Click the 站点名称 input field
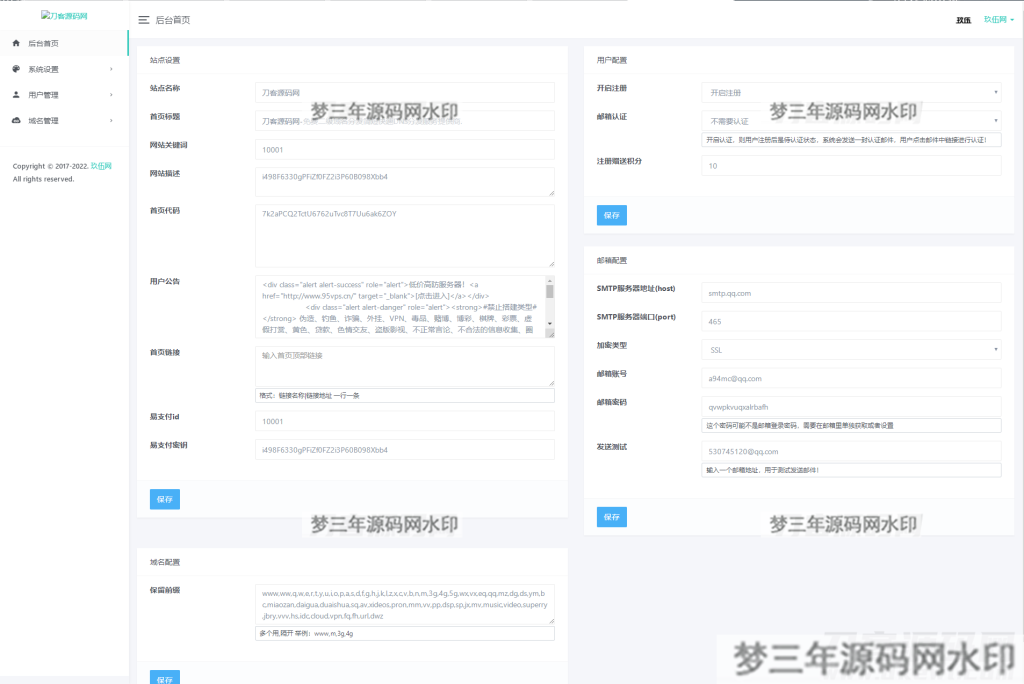 click(x=404, y=93)
